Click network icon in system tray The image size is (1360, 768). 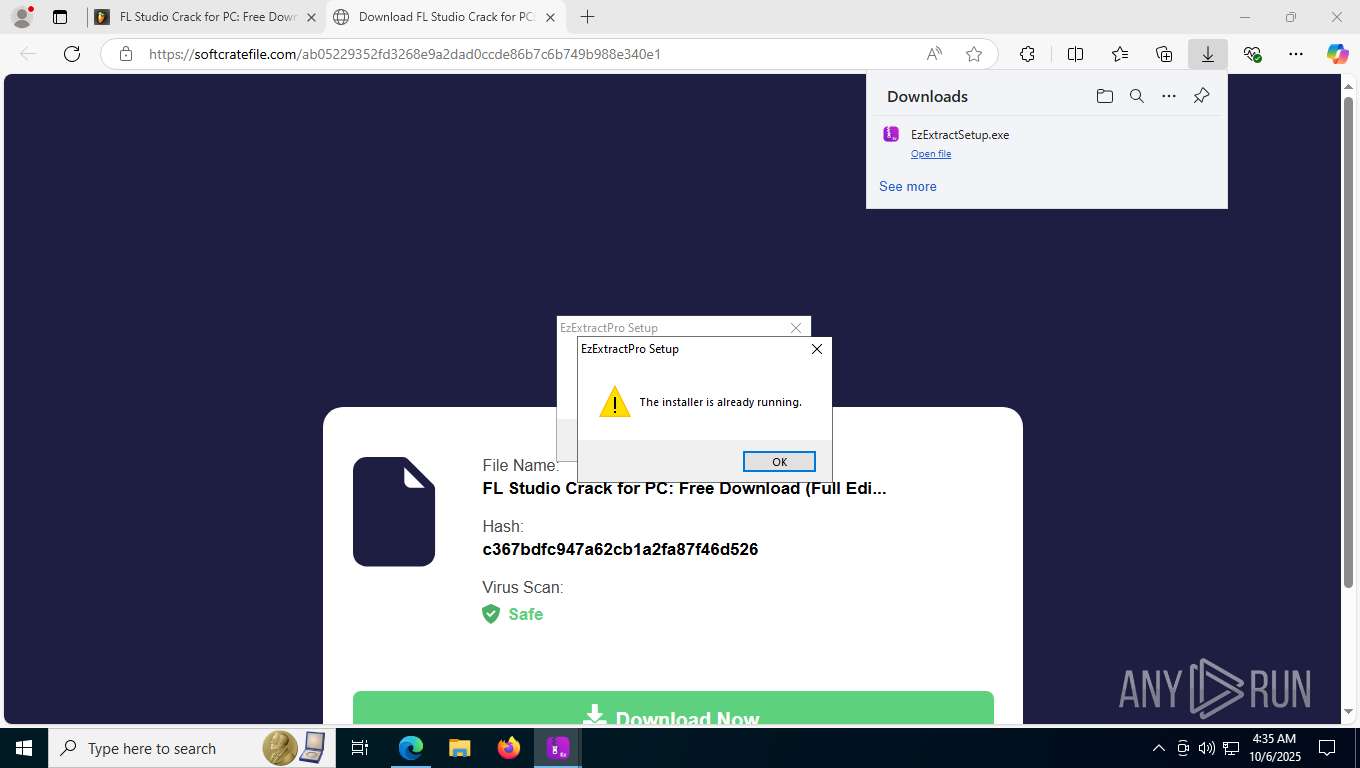(x=1231, y=748)
